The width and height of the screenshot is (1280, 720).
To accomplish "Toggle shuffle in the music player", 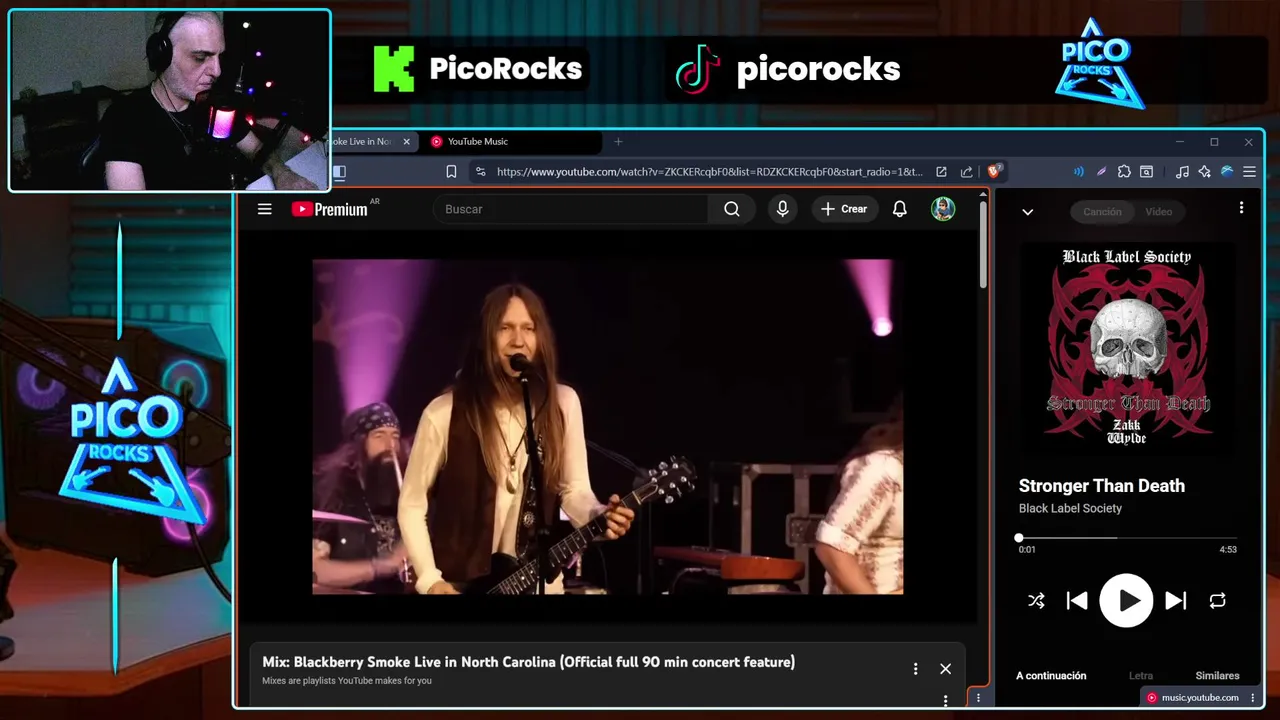I will (x=1036, y=601).
